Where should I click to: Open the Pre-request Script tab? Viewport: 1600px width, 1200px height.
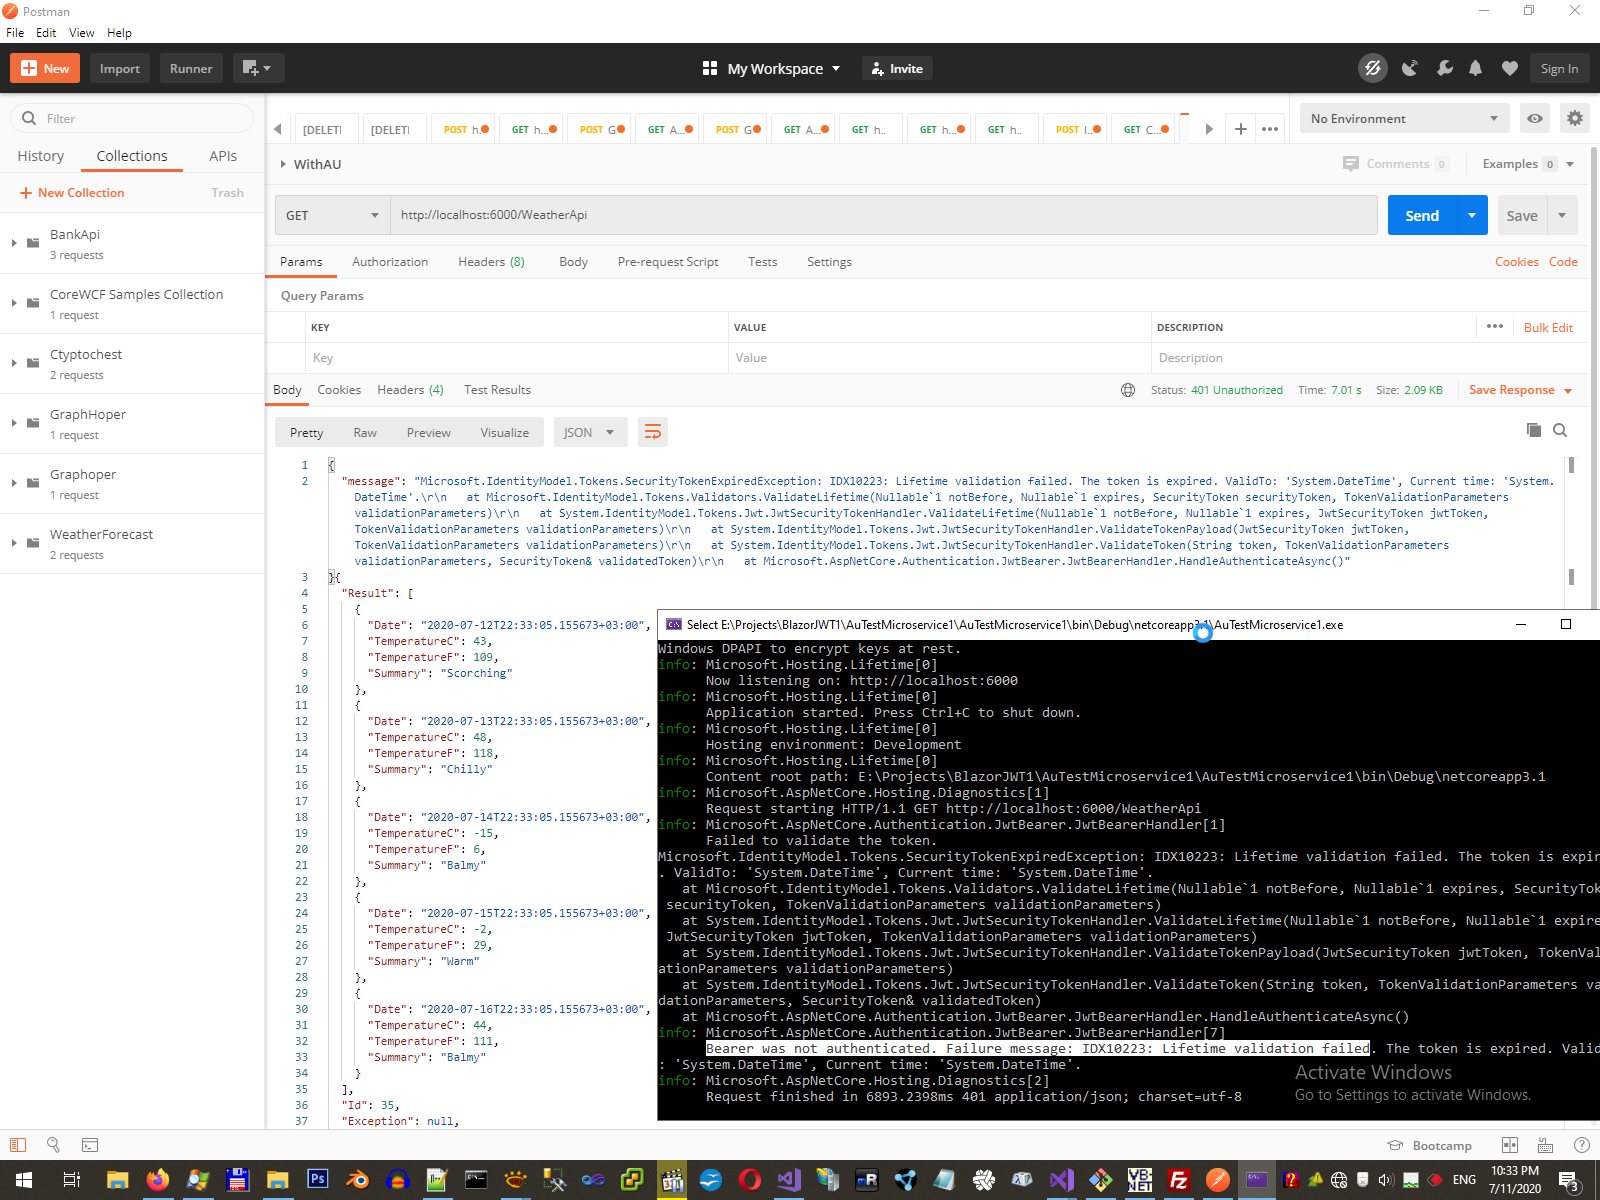click(x=668, y=262)
